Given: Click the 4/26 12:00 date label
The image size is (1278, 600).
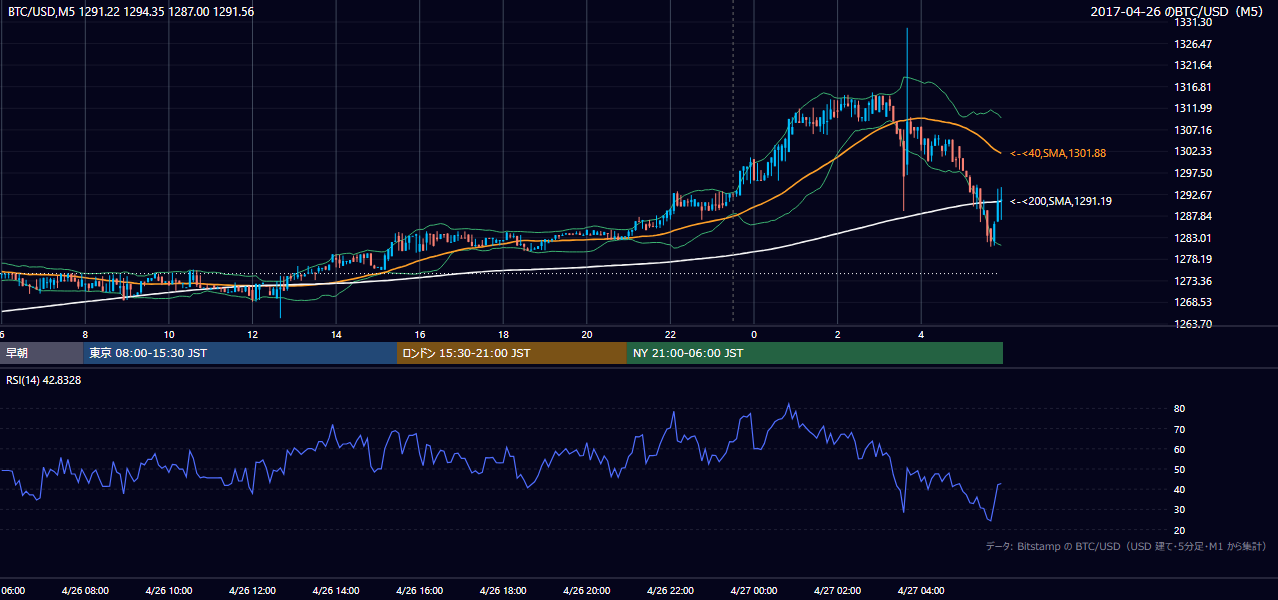Looking at the screenshot, I should click(252, 591).
